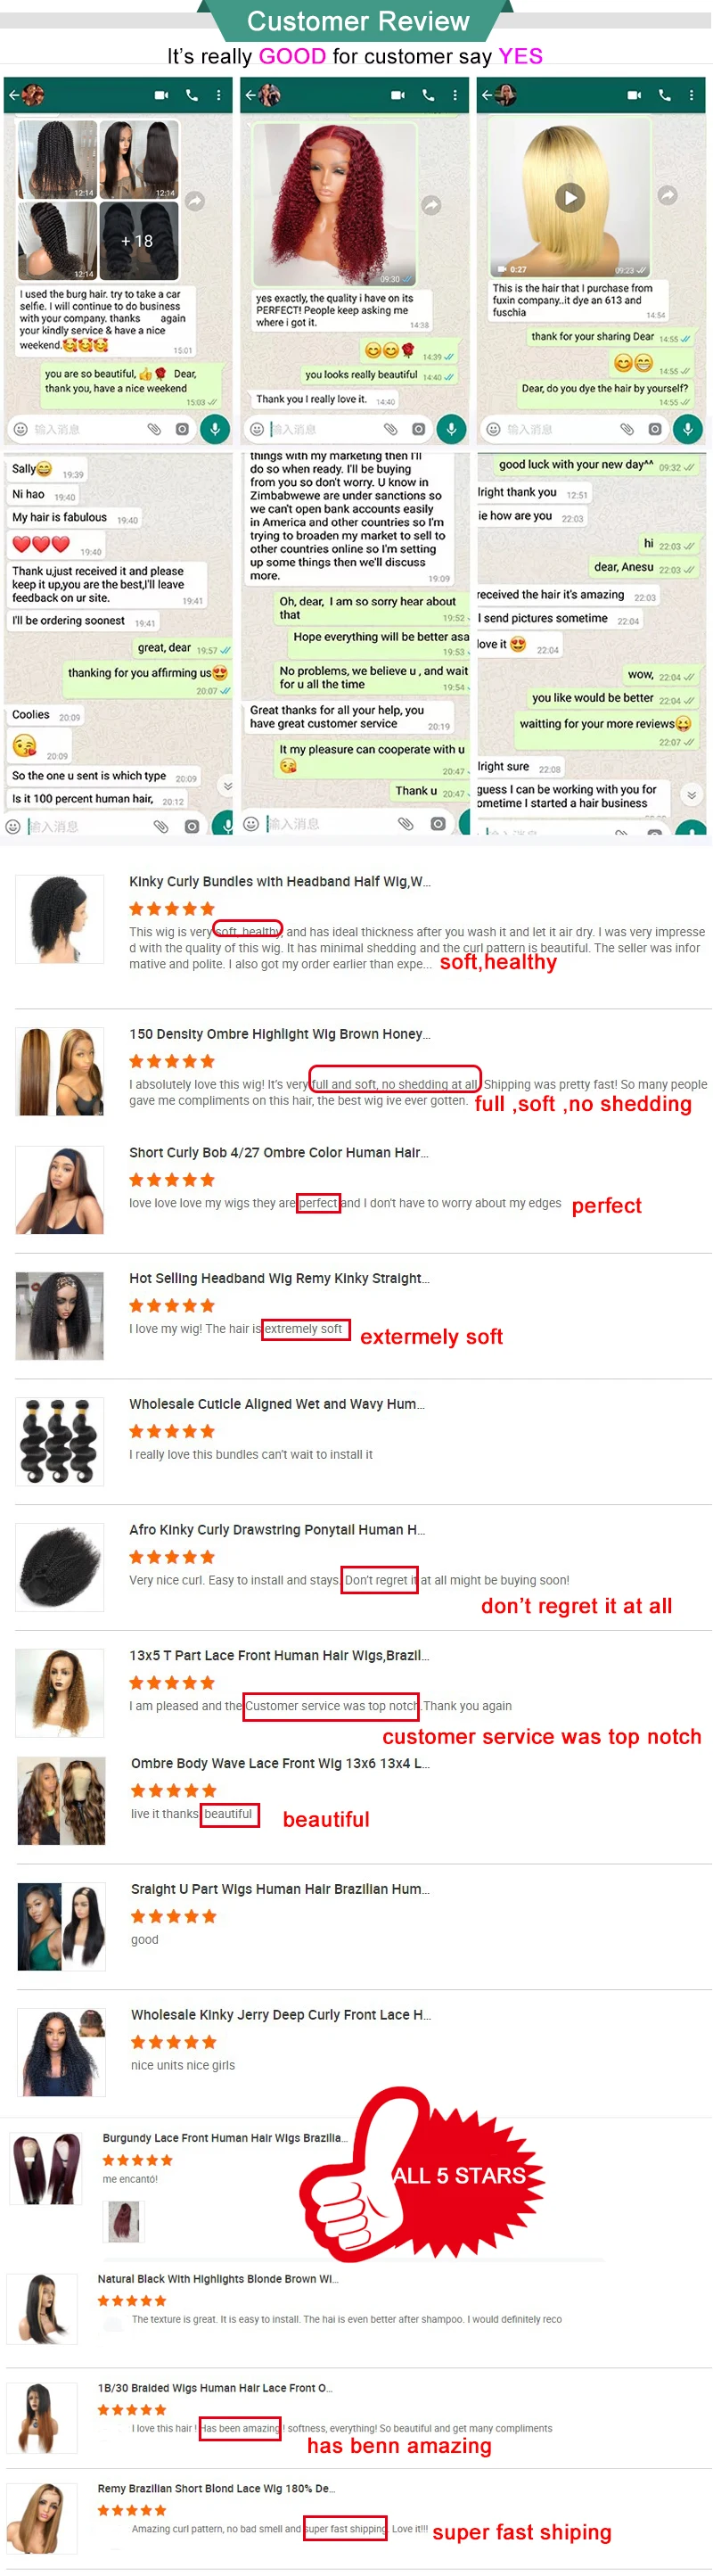The image size is (713, 2576).
Task: Open the review photo under Burgundy Lace Front review
Action: pyautogui.click(x=124, y=2221)
